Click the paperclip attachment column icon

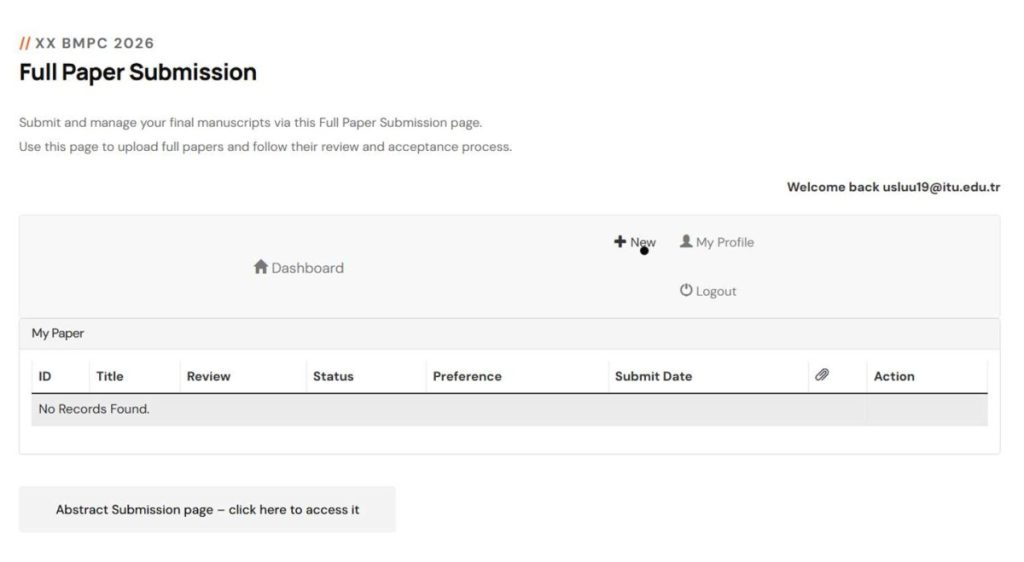point(822,376)
